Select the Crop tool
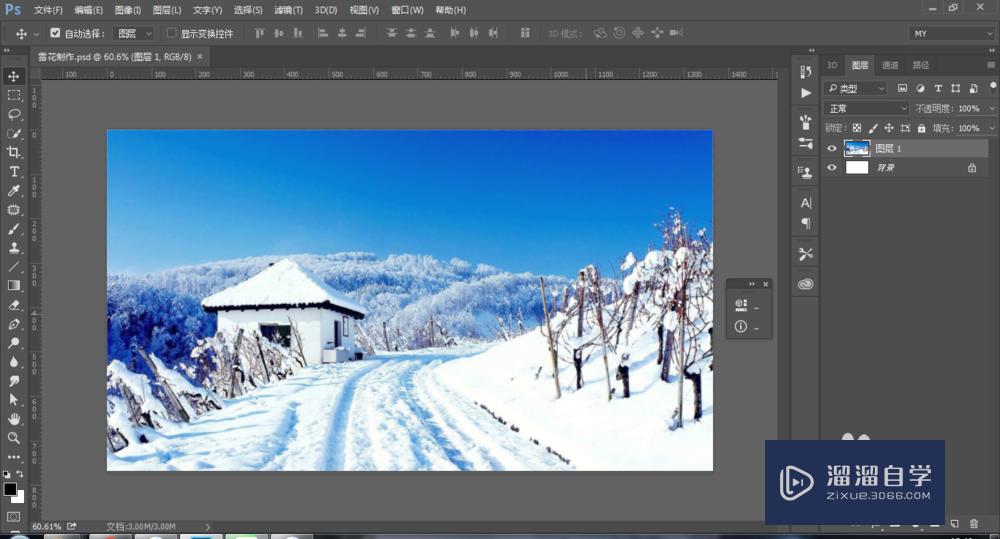Viewport: 1000px width, 539px height. pos(13,152)
